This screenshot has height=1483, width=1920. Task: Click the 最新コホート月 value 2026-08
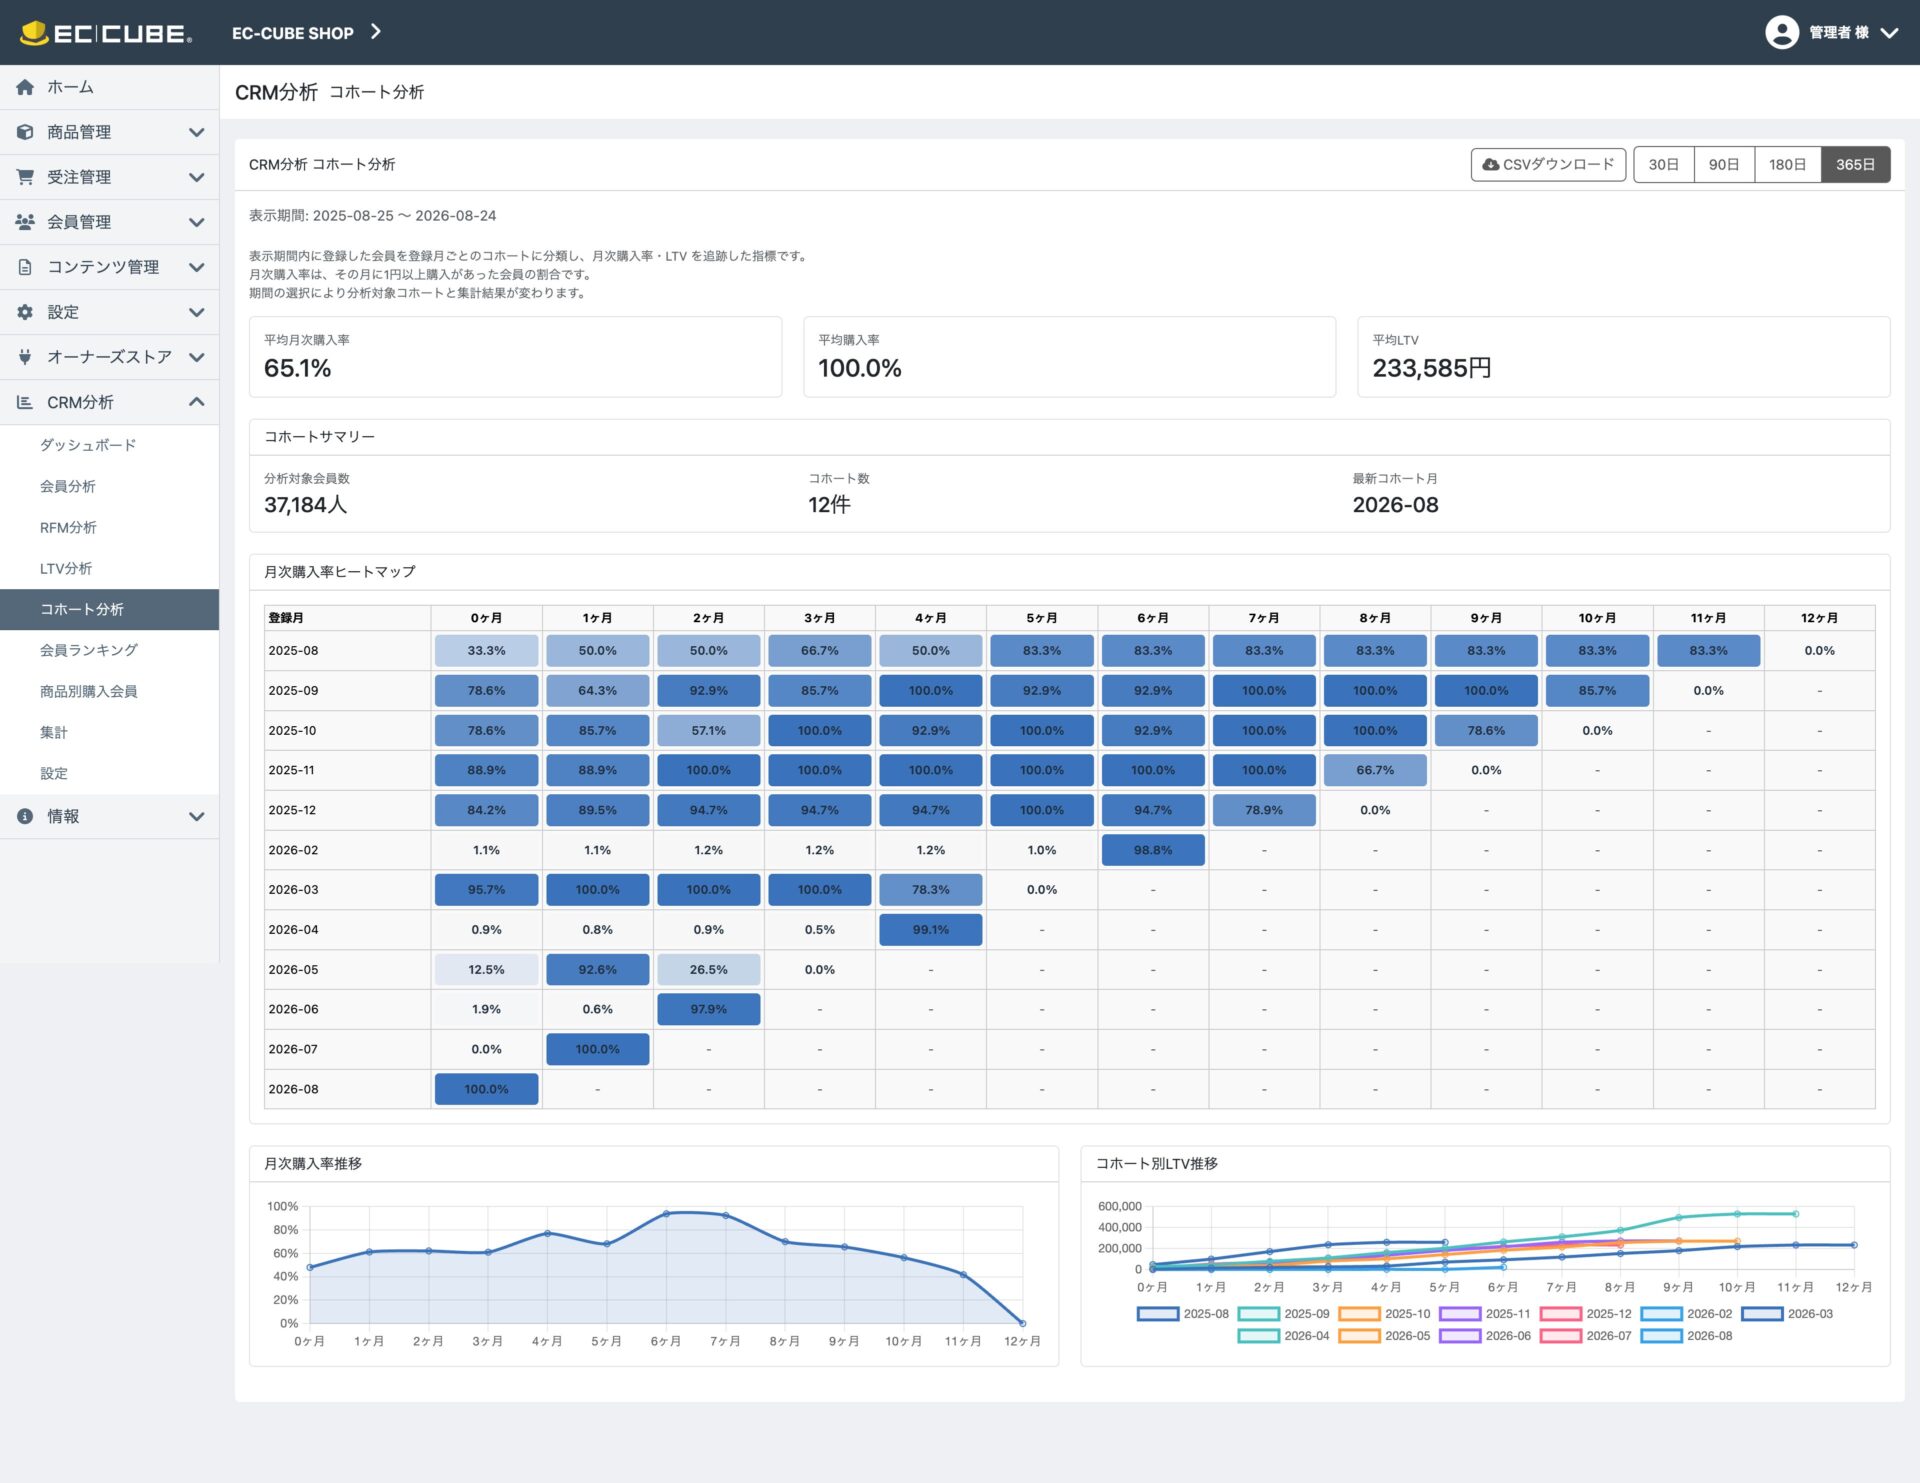tap(1396, 505)
